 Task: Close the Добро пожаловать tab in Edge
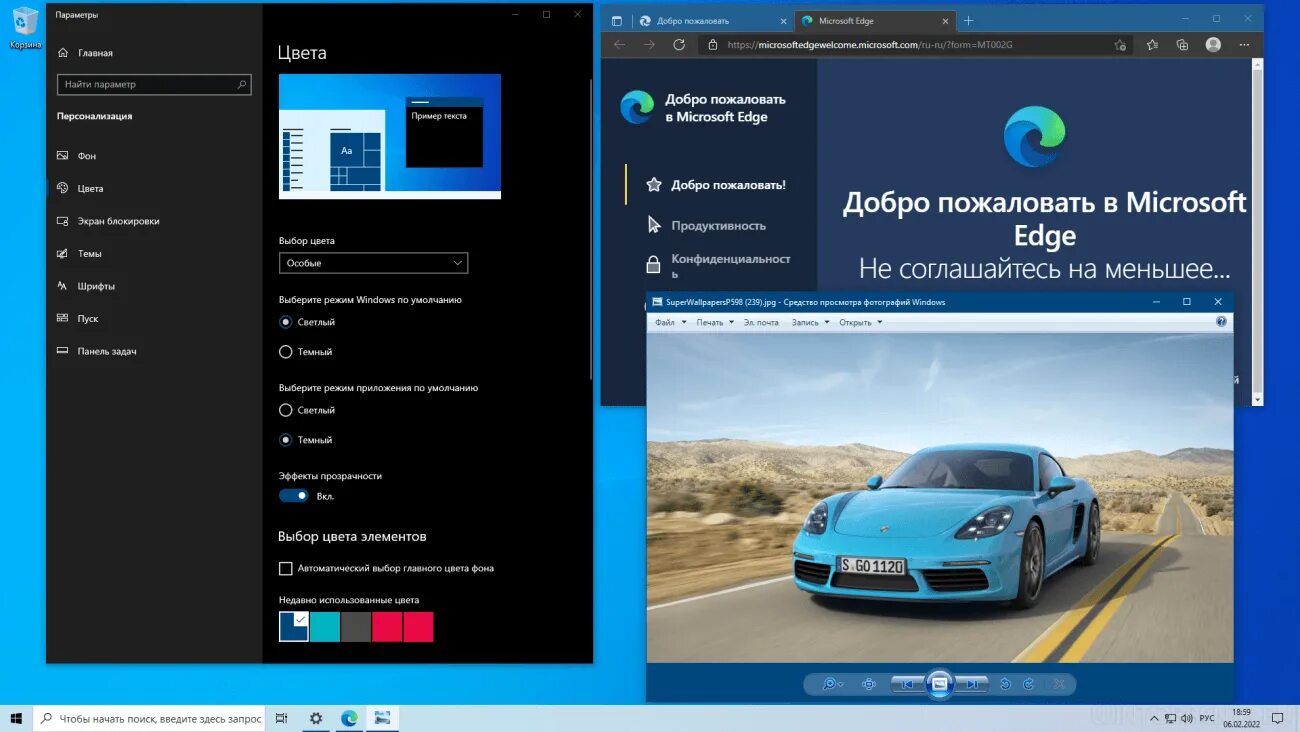(x=781, y=20)
